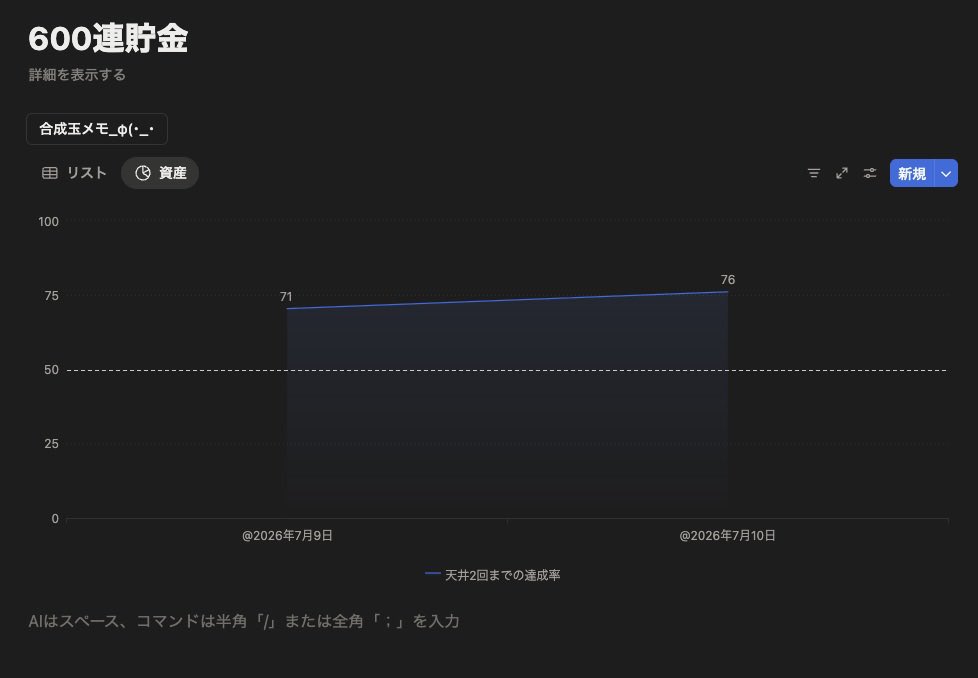978x678 pixels.
Task: Click y-axis value 50
Action: (52, 370)
